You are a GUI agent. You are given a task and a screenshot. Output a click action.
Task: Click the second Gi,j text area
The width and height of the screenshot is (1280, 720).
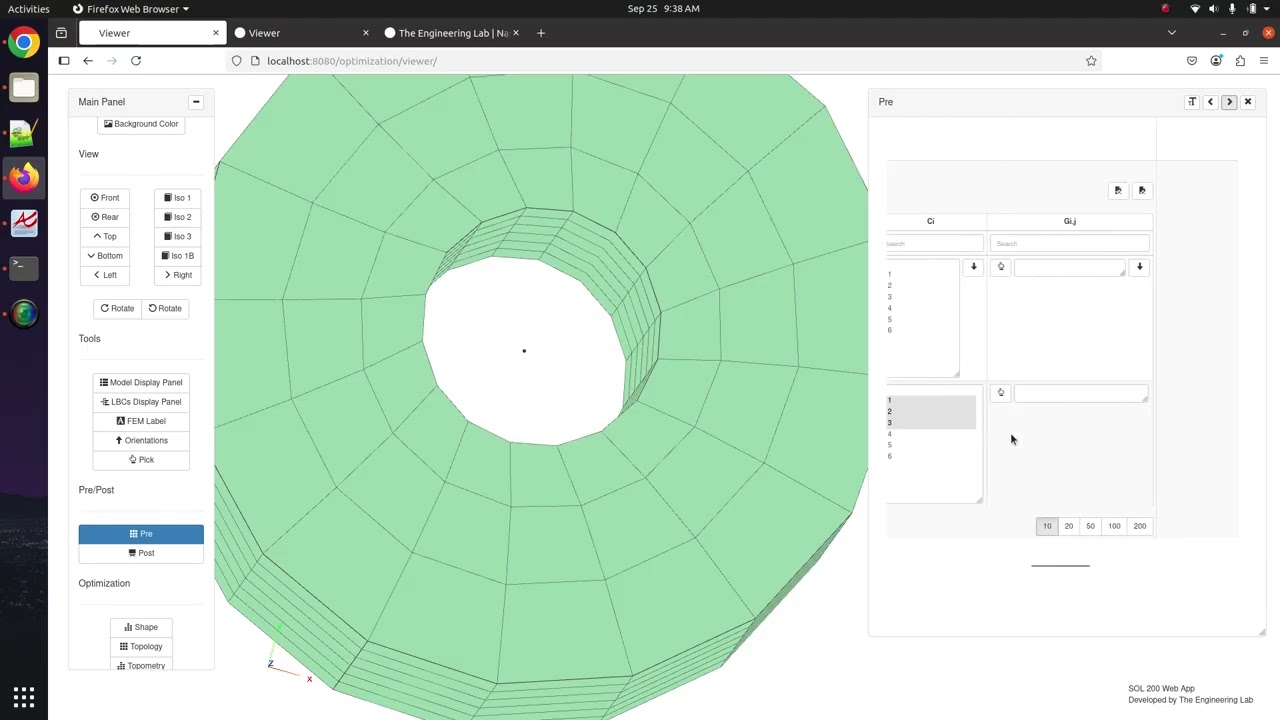click(1081, 393)
